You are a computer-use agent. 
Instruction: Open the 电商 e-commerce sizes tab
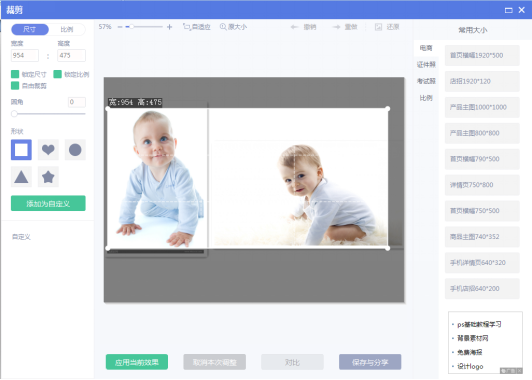[x=425, y=48]
